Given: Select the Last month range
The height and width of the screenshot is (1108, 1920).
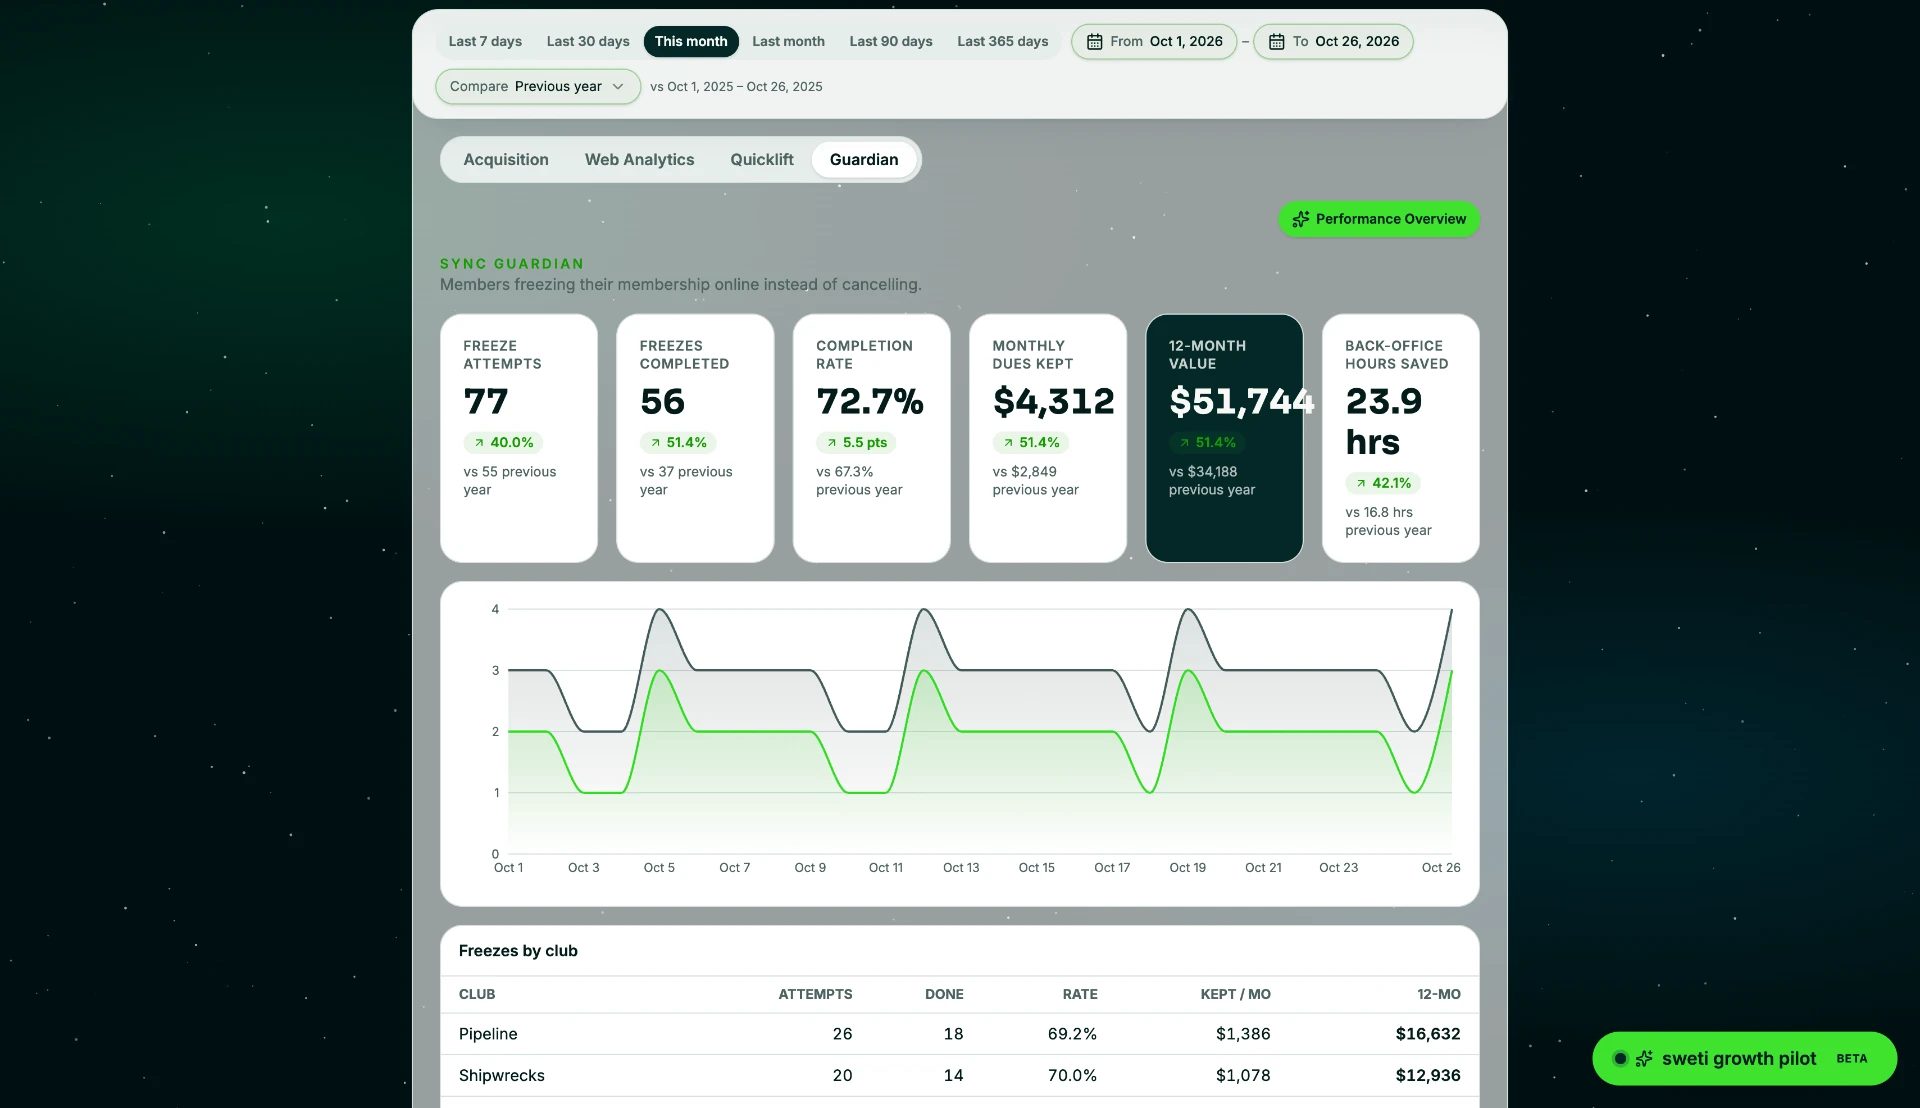Looking at the screenshot, I should [x=788, y=42].
